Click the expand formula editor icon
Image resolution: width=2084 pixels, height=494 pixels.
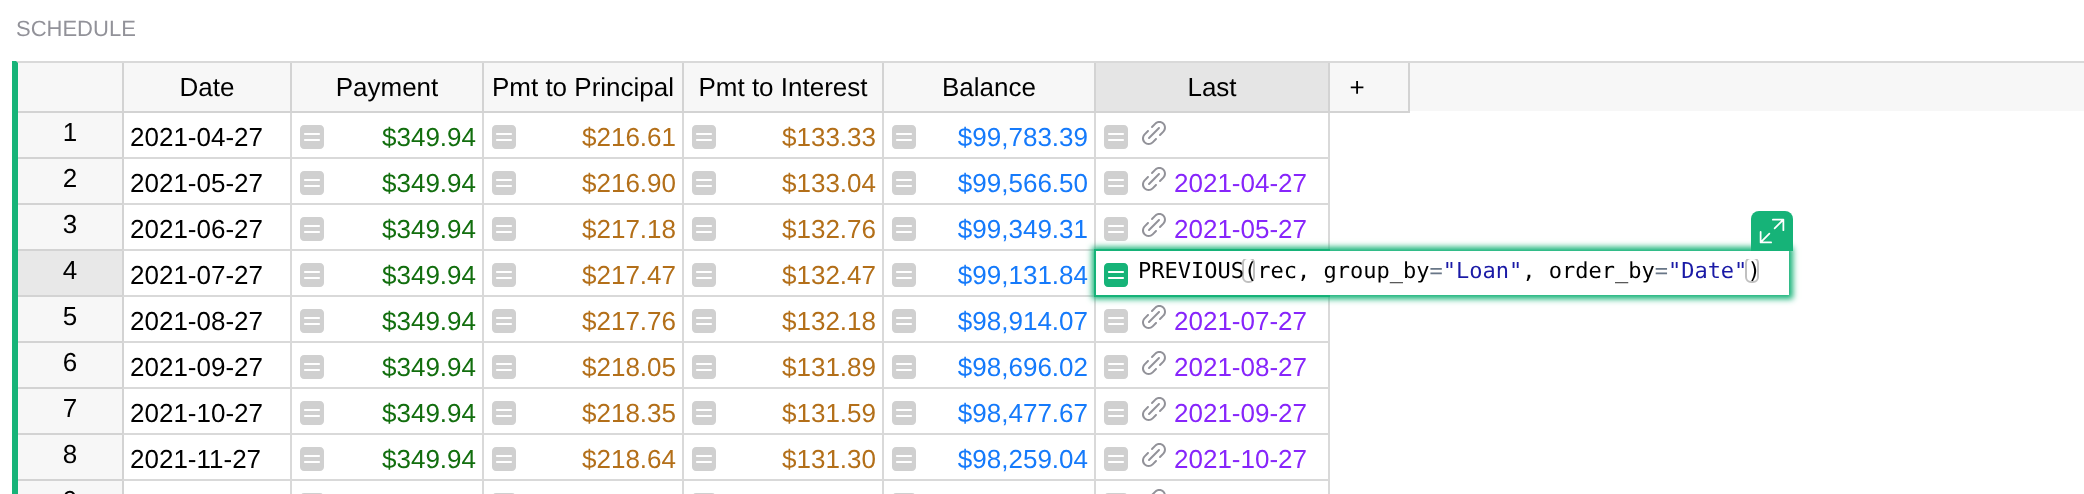1771,231
